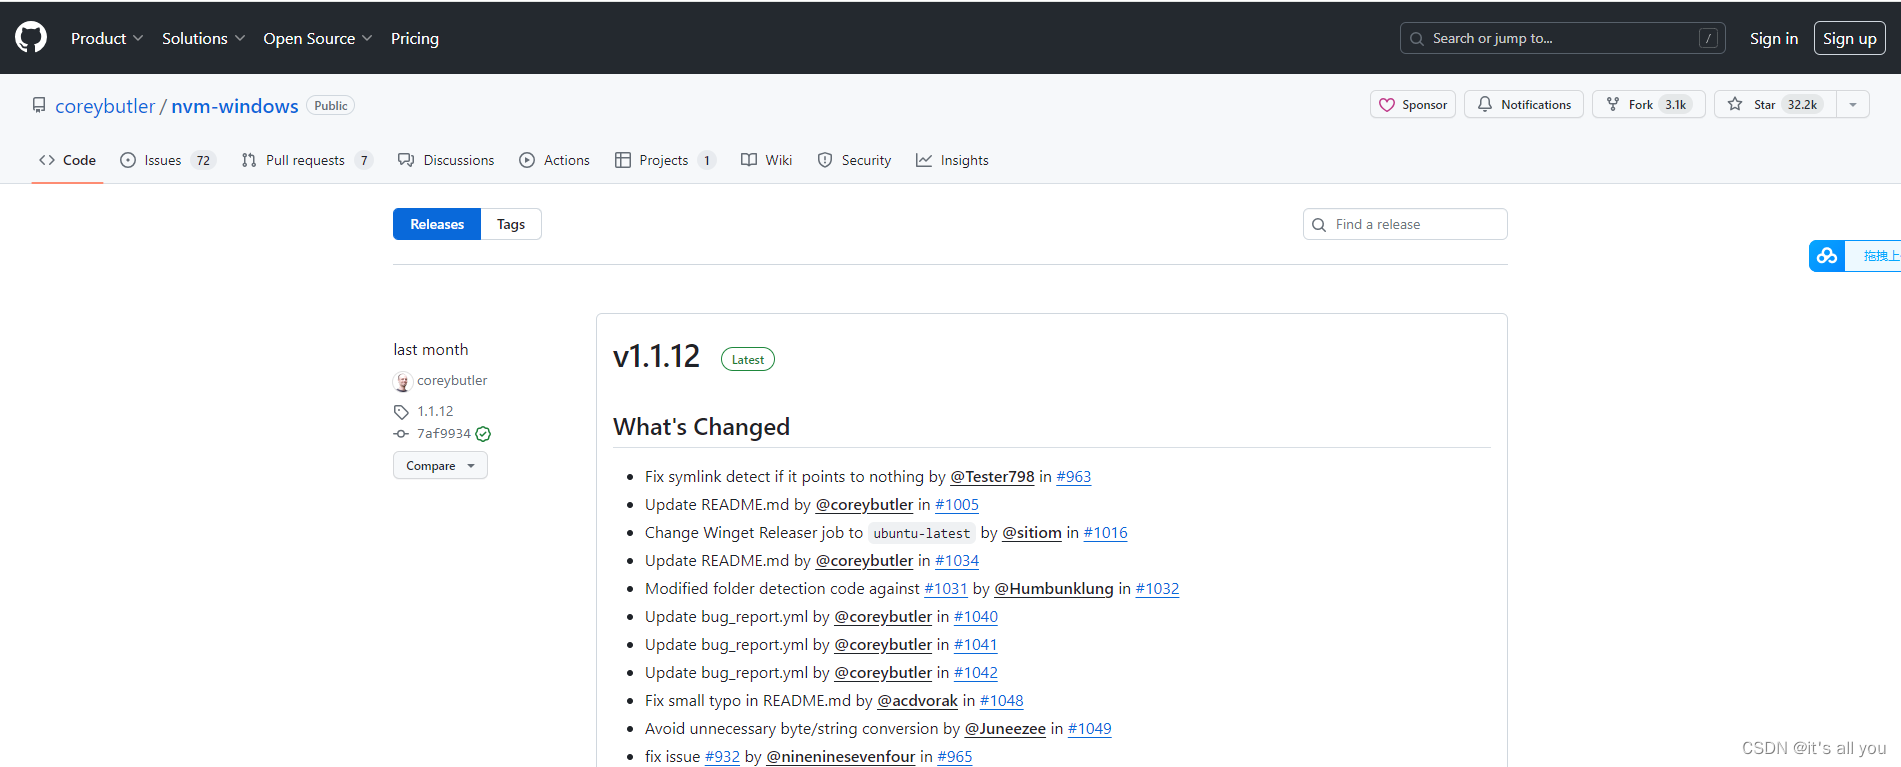Click the slash shortcut key icon in search
Screen dimensions: 1901x767
coord(1708,38)
